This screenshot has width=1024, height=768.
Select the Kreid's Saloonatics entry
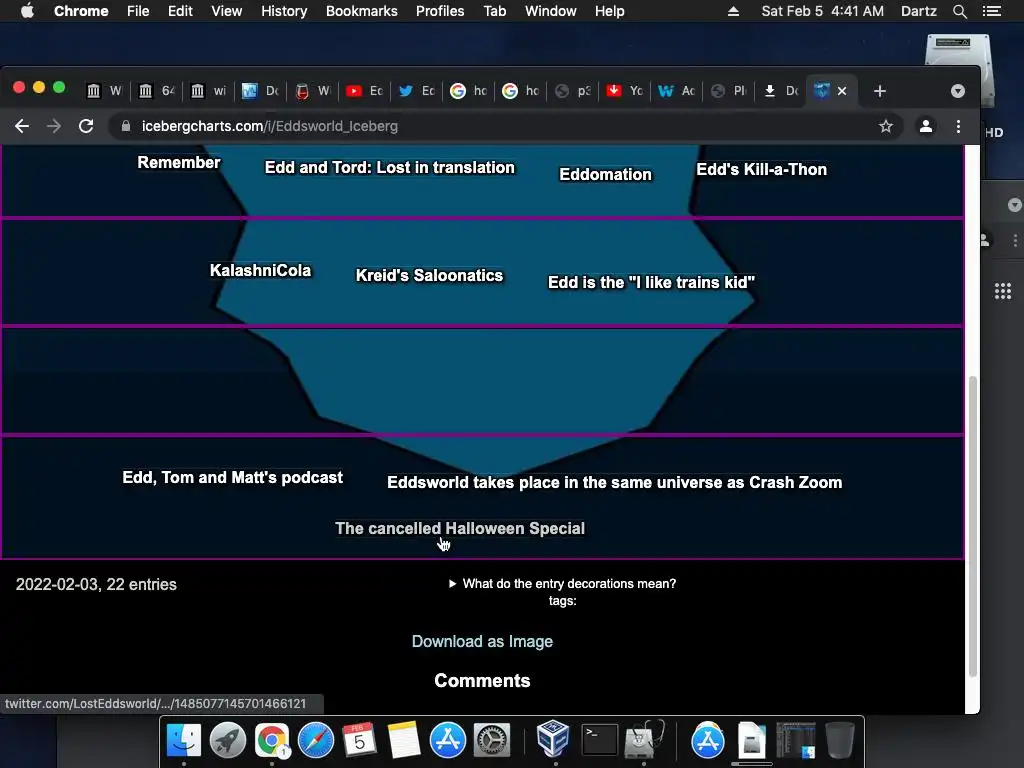tap(429, 276)
